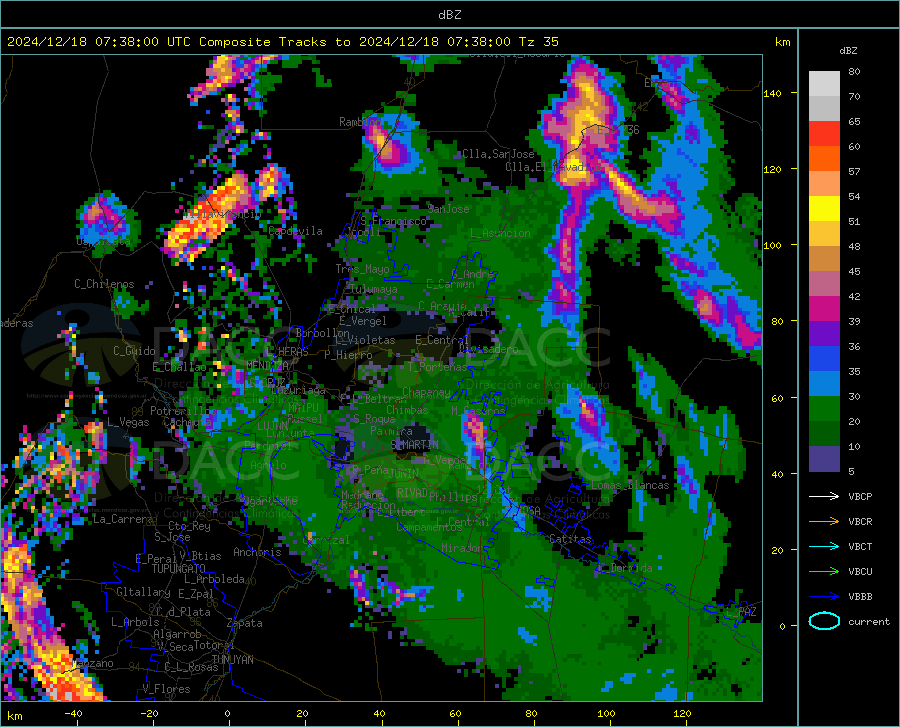Click the 'Tres_Mayo' label on map
This screenshot has width=900, height=727.
coord(363,269)
